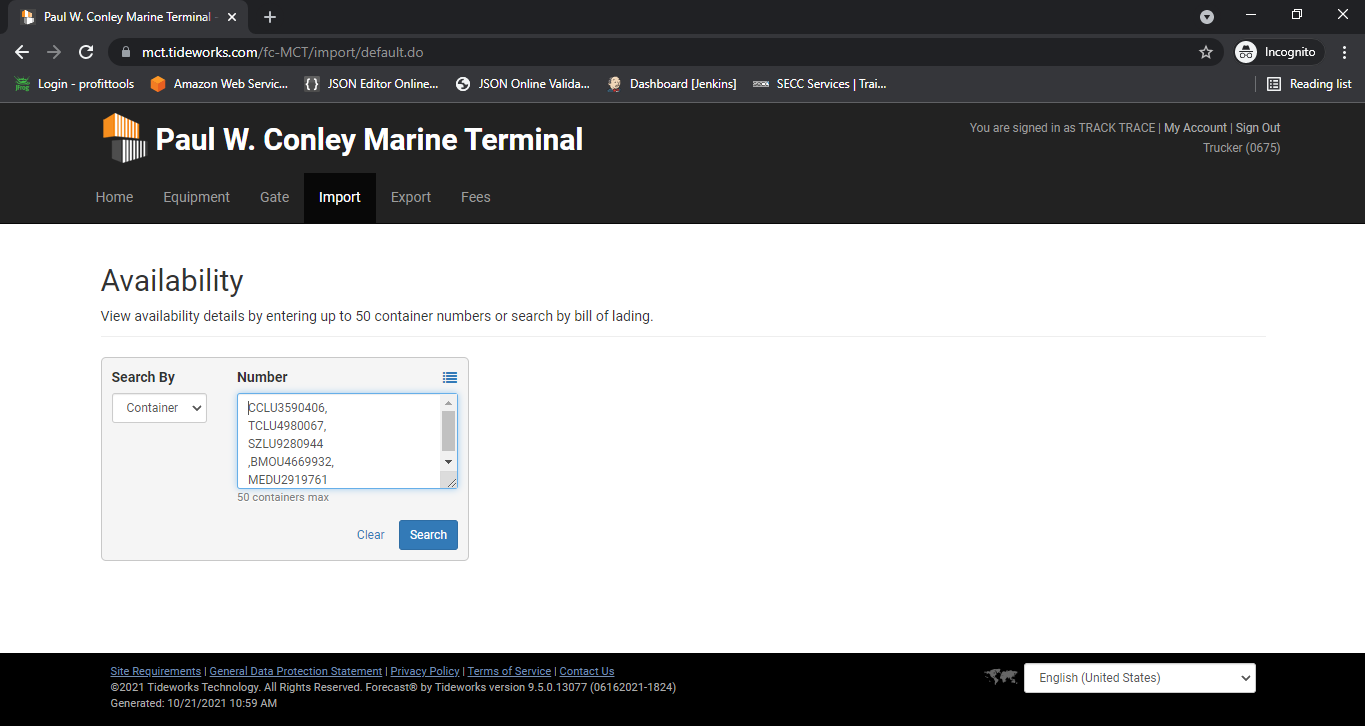The width and height of the screenshot is (1365, 726).
Task: Go to the Home menu
Action: pos(114,197)
